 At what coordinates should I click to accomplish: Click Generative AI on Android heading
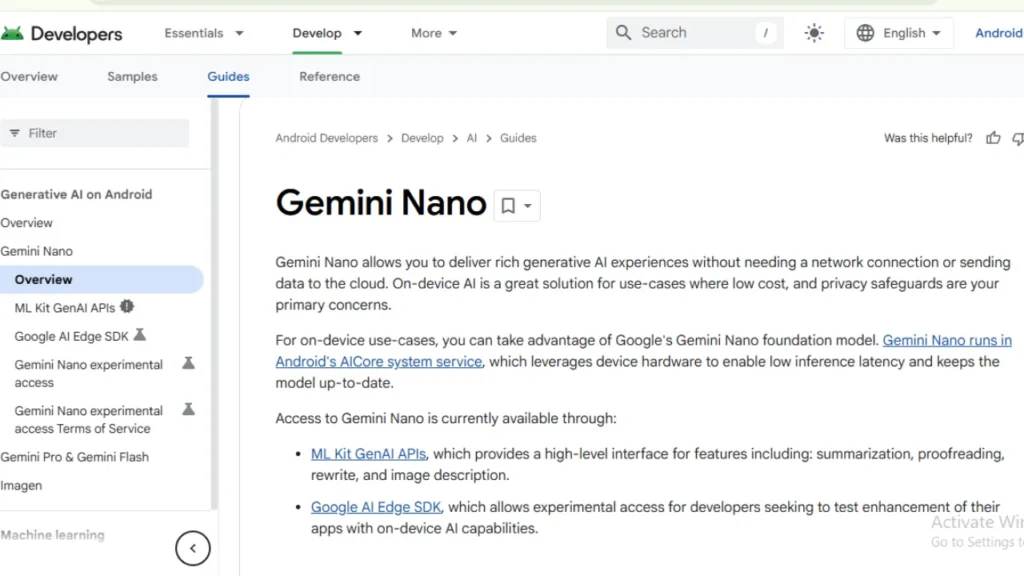tap(76, 195)
